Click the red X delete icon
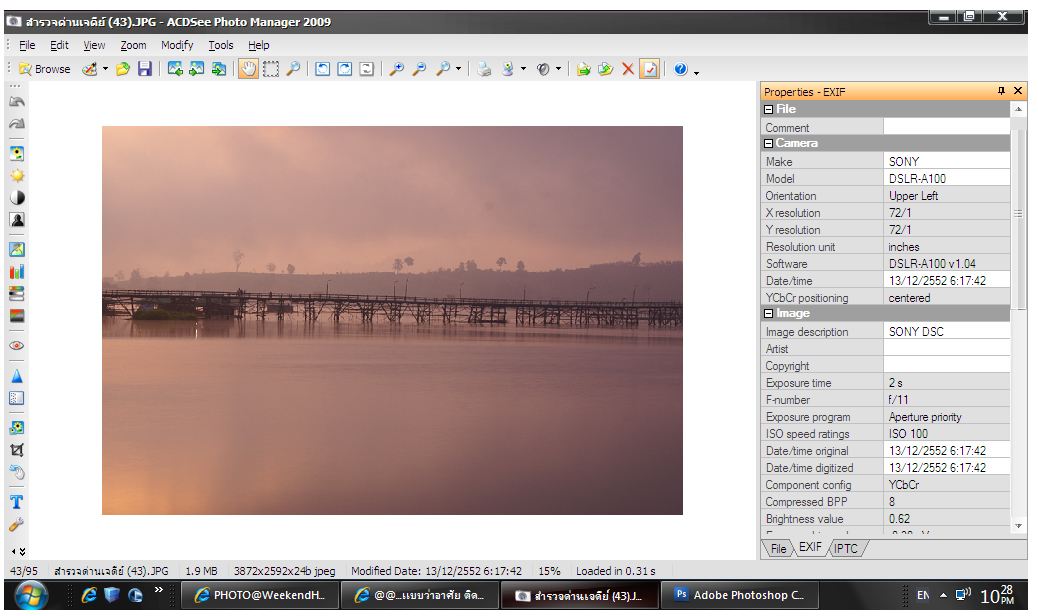The height and width of the screenshot is (616, 1038). tap(628, 69)
